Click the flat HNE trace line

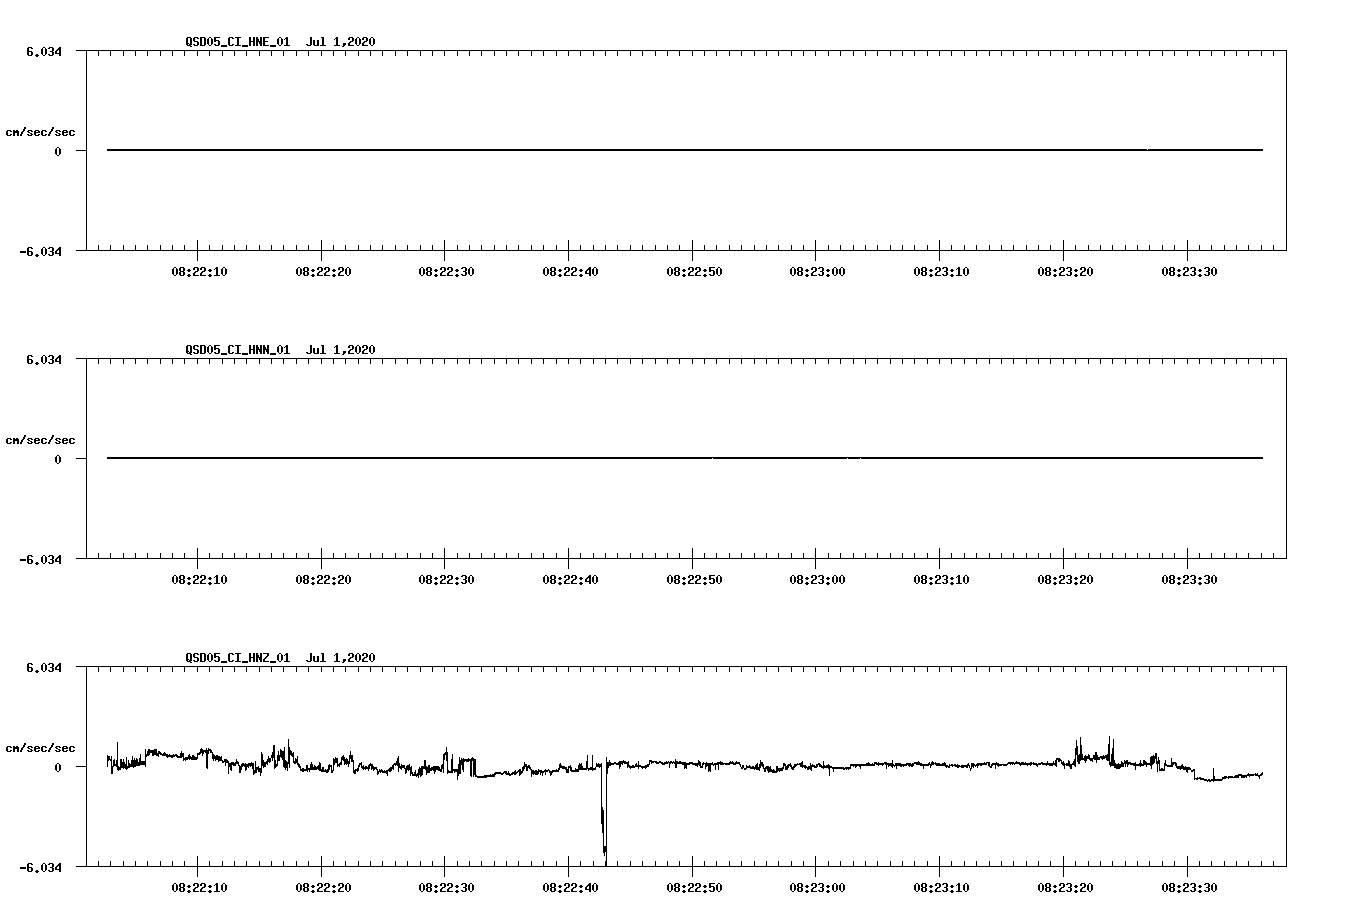click(x=685, y=150)
